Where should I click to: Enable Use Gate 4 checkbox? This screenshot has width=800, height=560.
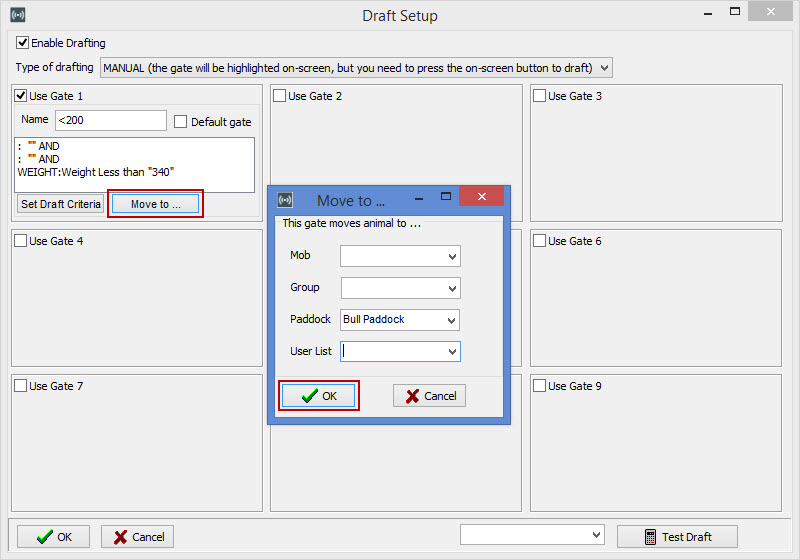pos(20,241)
